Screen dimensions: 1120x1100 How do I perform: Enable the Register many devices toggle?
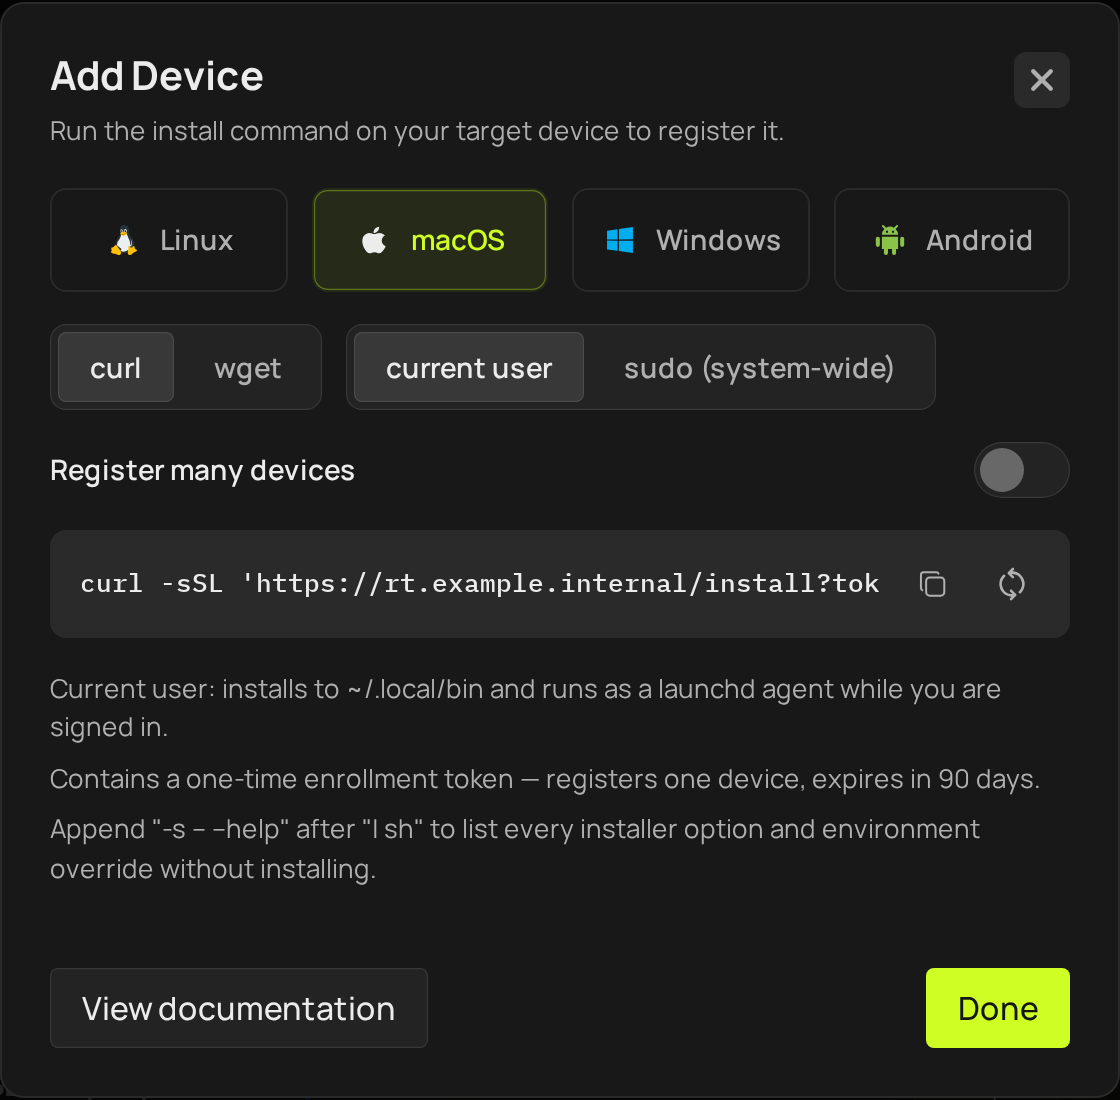click(x=1021, y=470)
